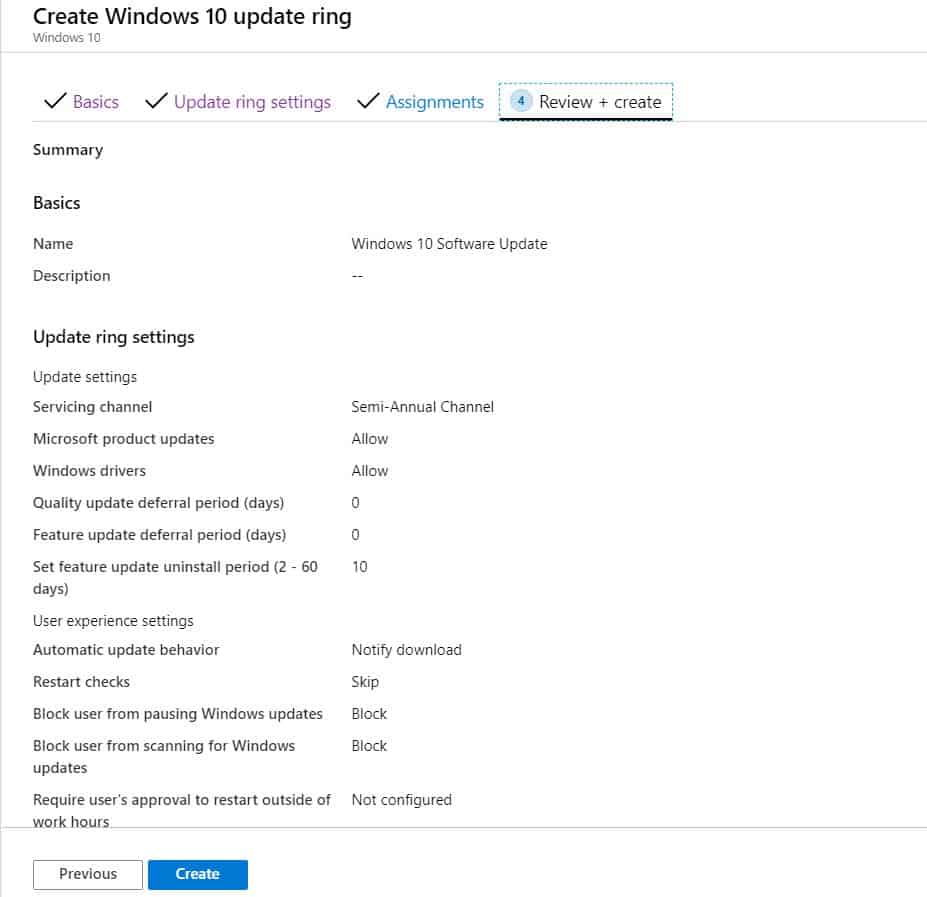This screenshot has height=897, width=927.
Task: Click the Windows drivers label
Action: (89, 471)
